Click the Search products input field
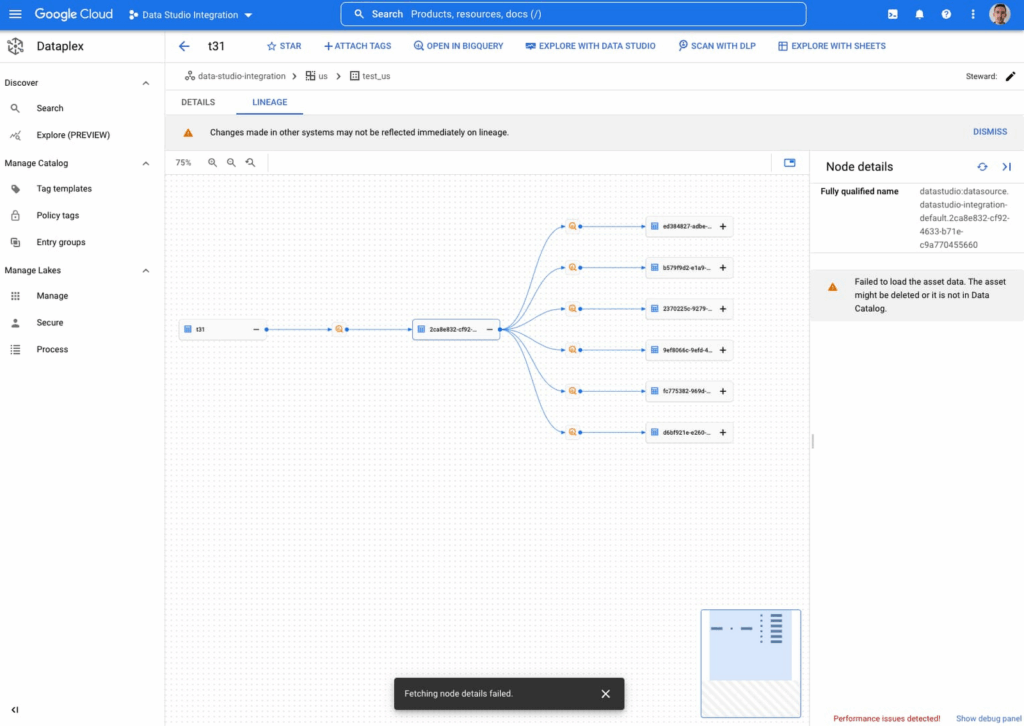This screenshot has width=1024, height=726. pos(600,14)
